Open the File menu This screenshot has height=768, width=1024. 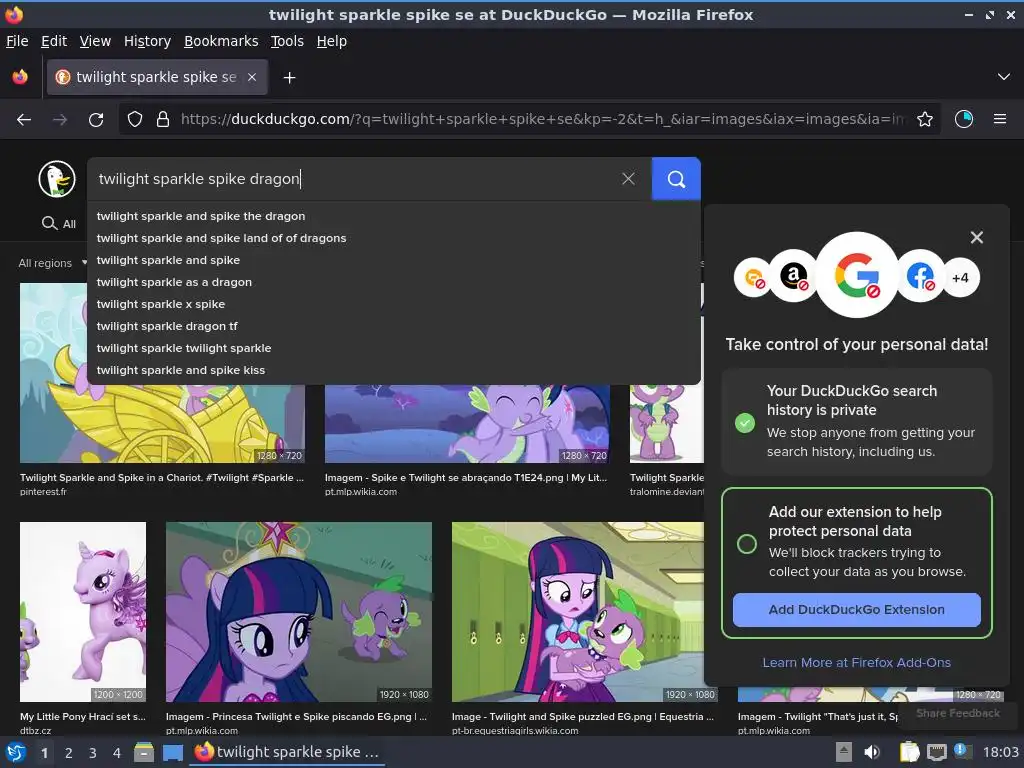coord(17,41)
